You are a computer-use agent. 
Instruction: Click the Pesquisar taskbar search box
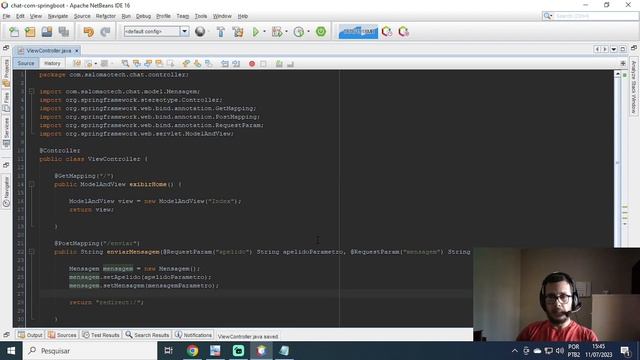(x=90, y=351)
